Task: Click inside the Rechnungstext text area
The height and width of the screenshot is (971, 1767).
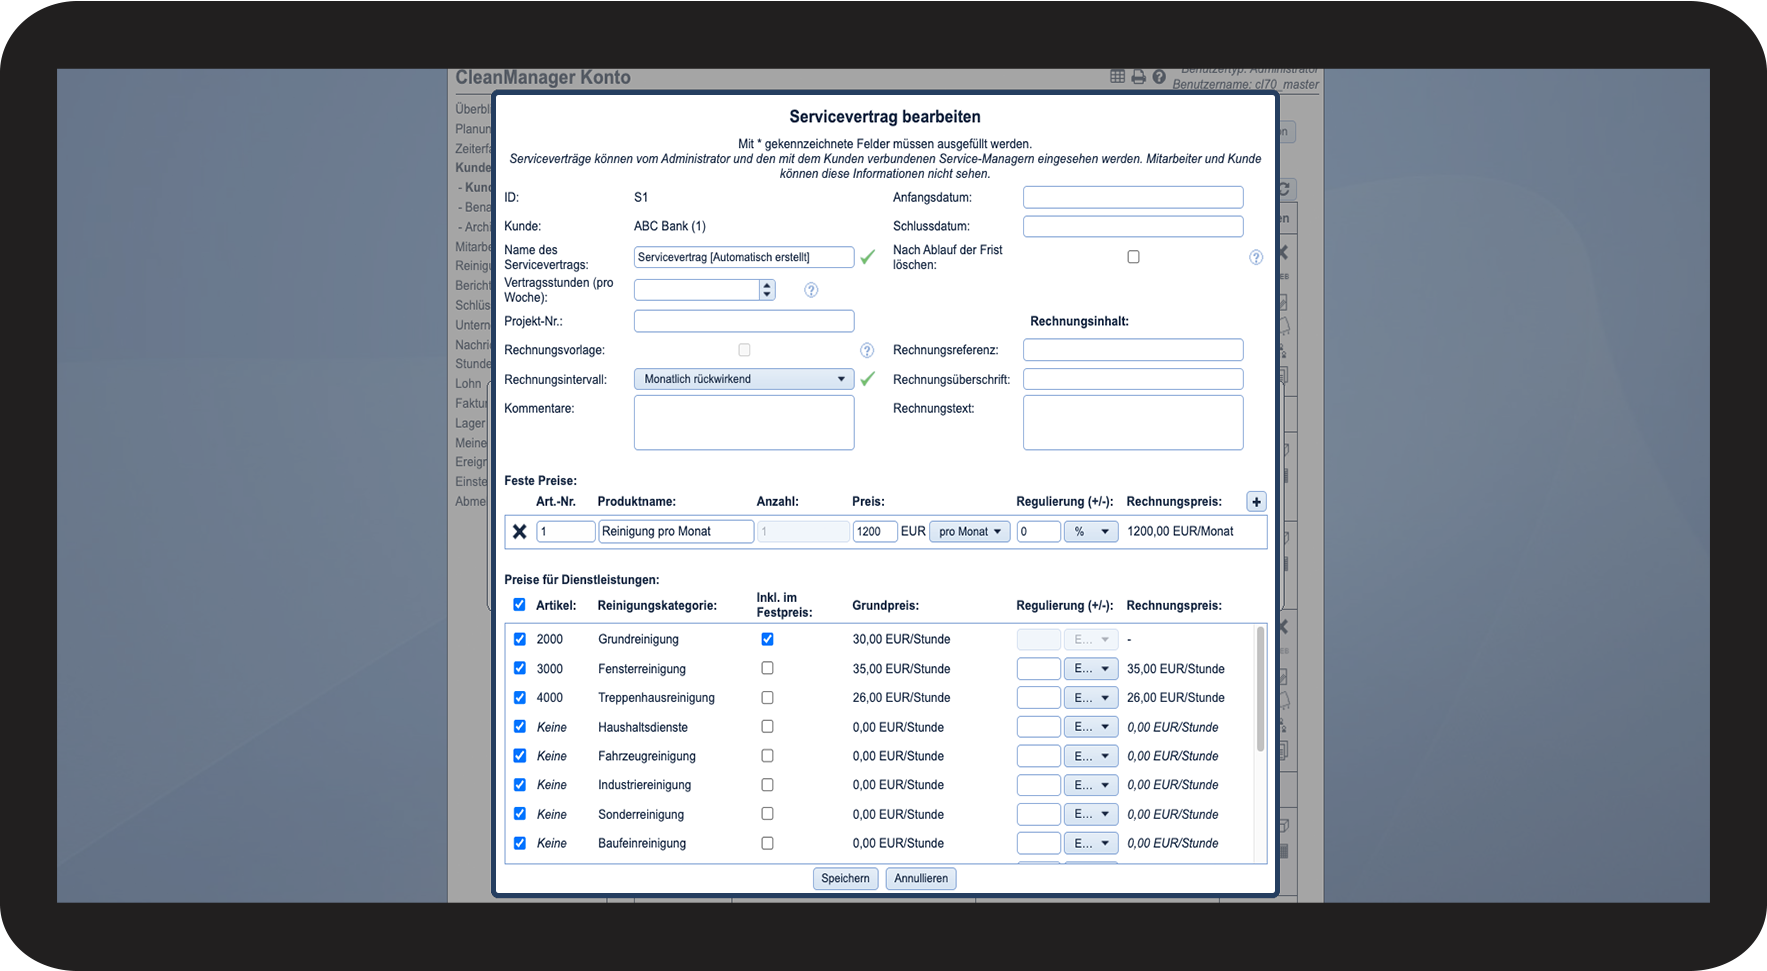Action: pos(1133,423)
